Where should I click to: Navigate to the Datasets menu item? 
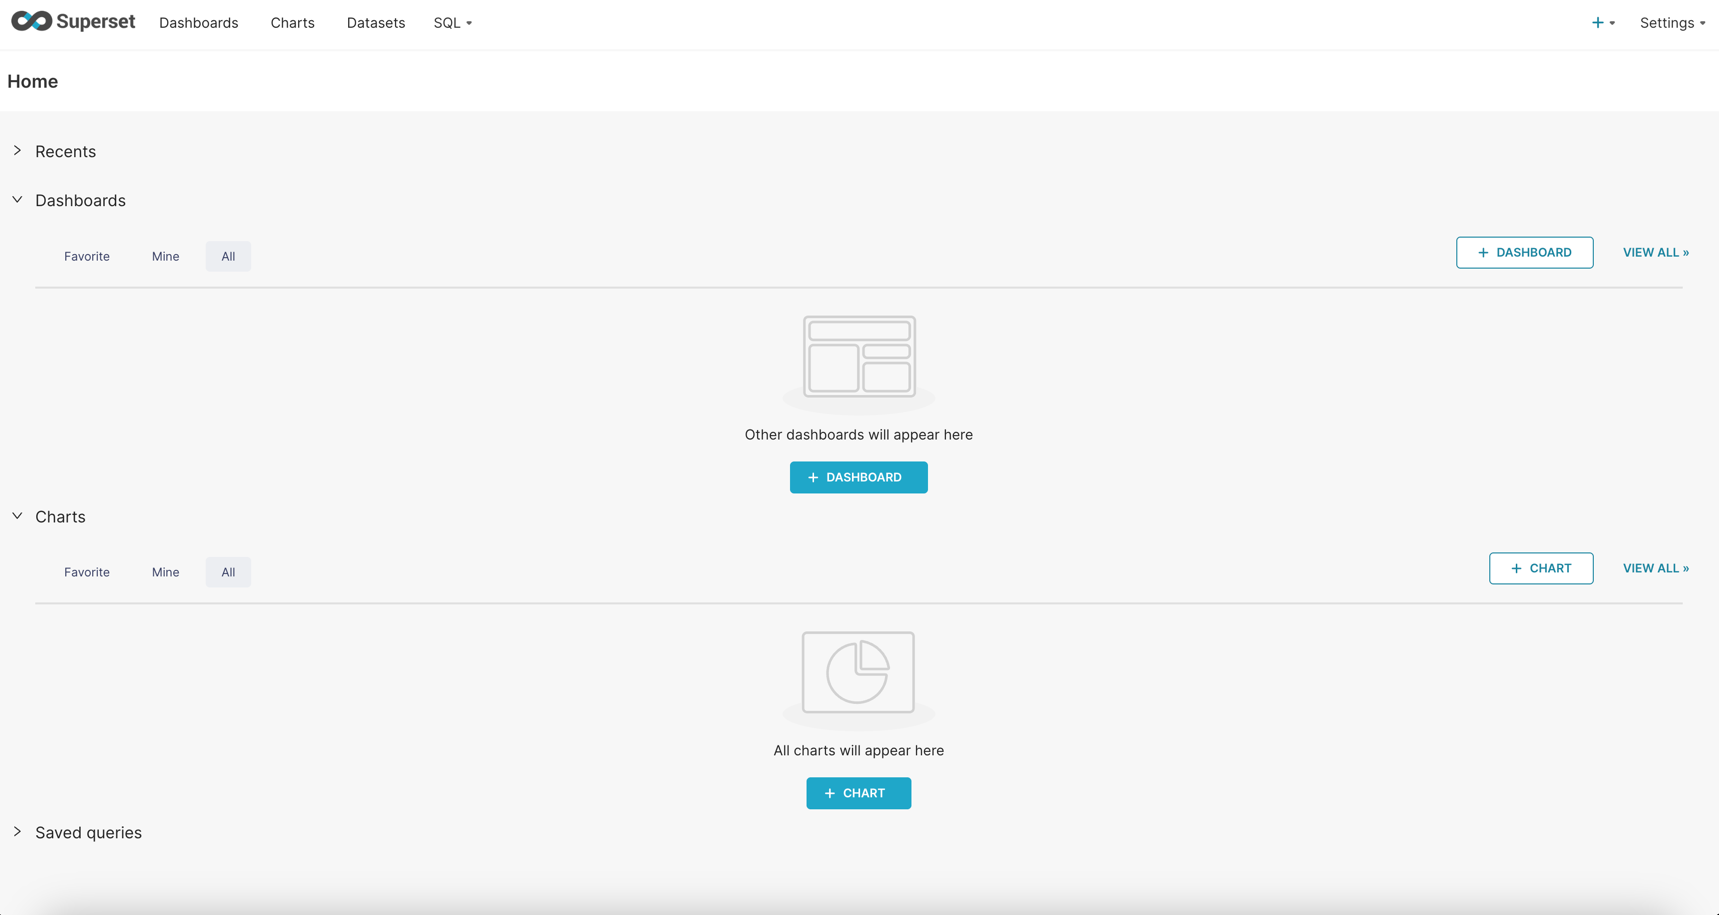[375, 22]
